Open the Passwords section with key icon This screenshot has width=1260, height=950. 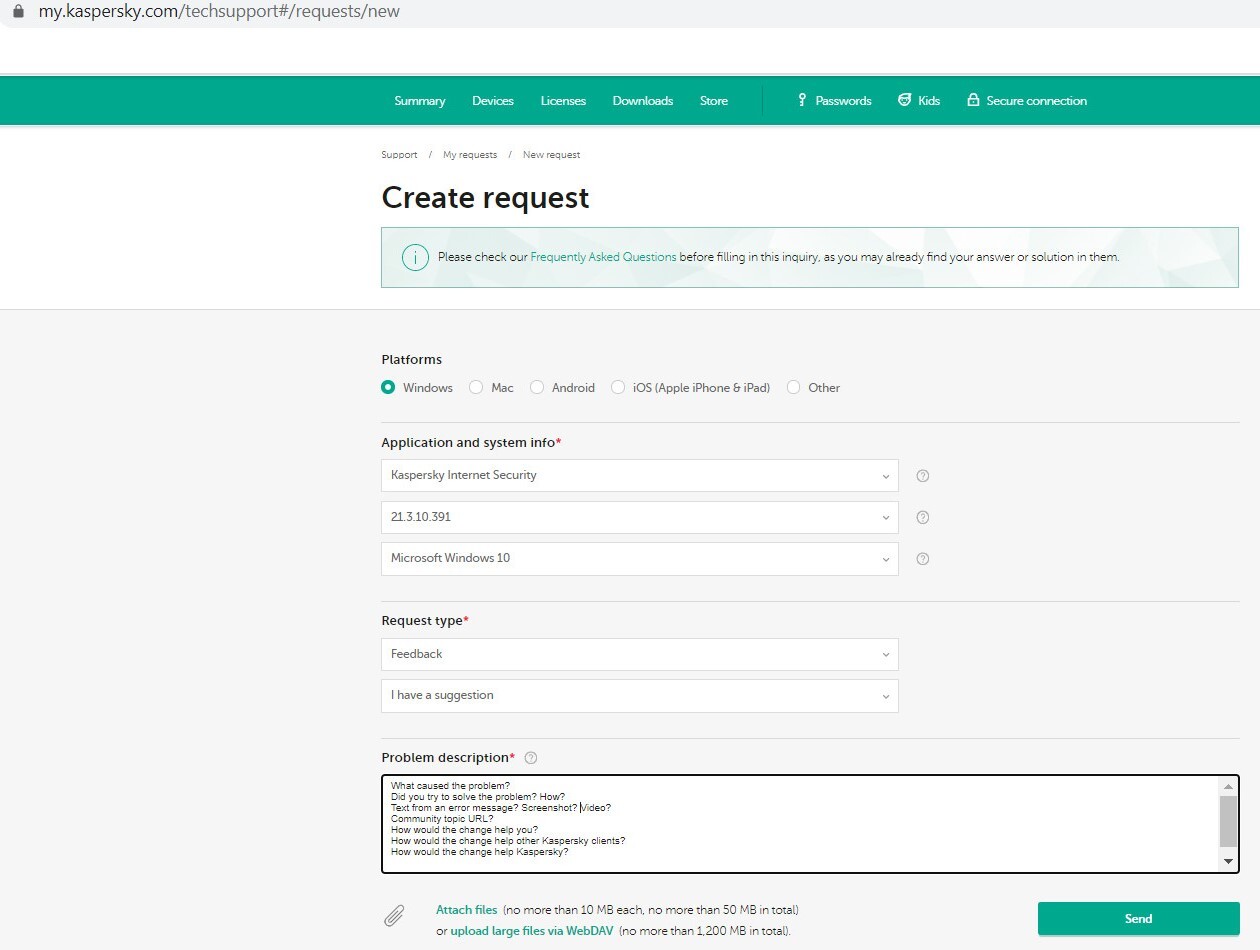833,101
